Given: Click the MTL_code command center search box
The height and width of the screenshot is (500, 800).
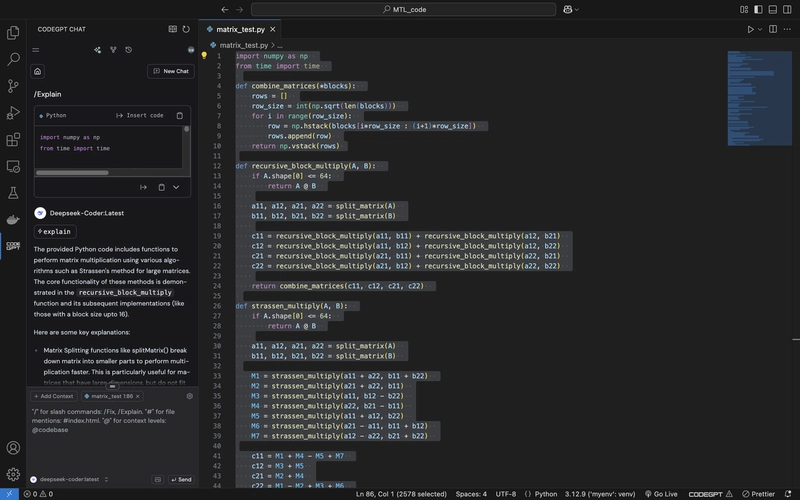Looking at the screenshot, I should (404, 9).
